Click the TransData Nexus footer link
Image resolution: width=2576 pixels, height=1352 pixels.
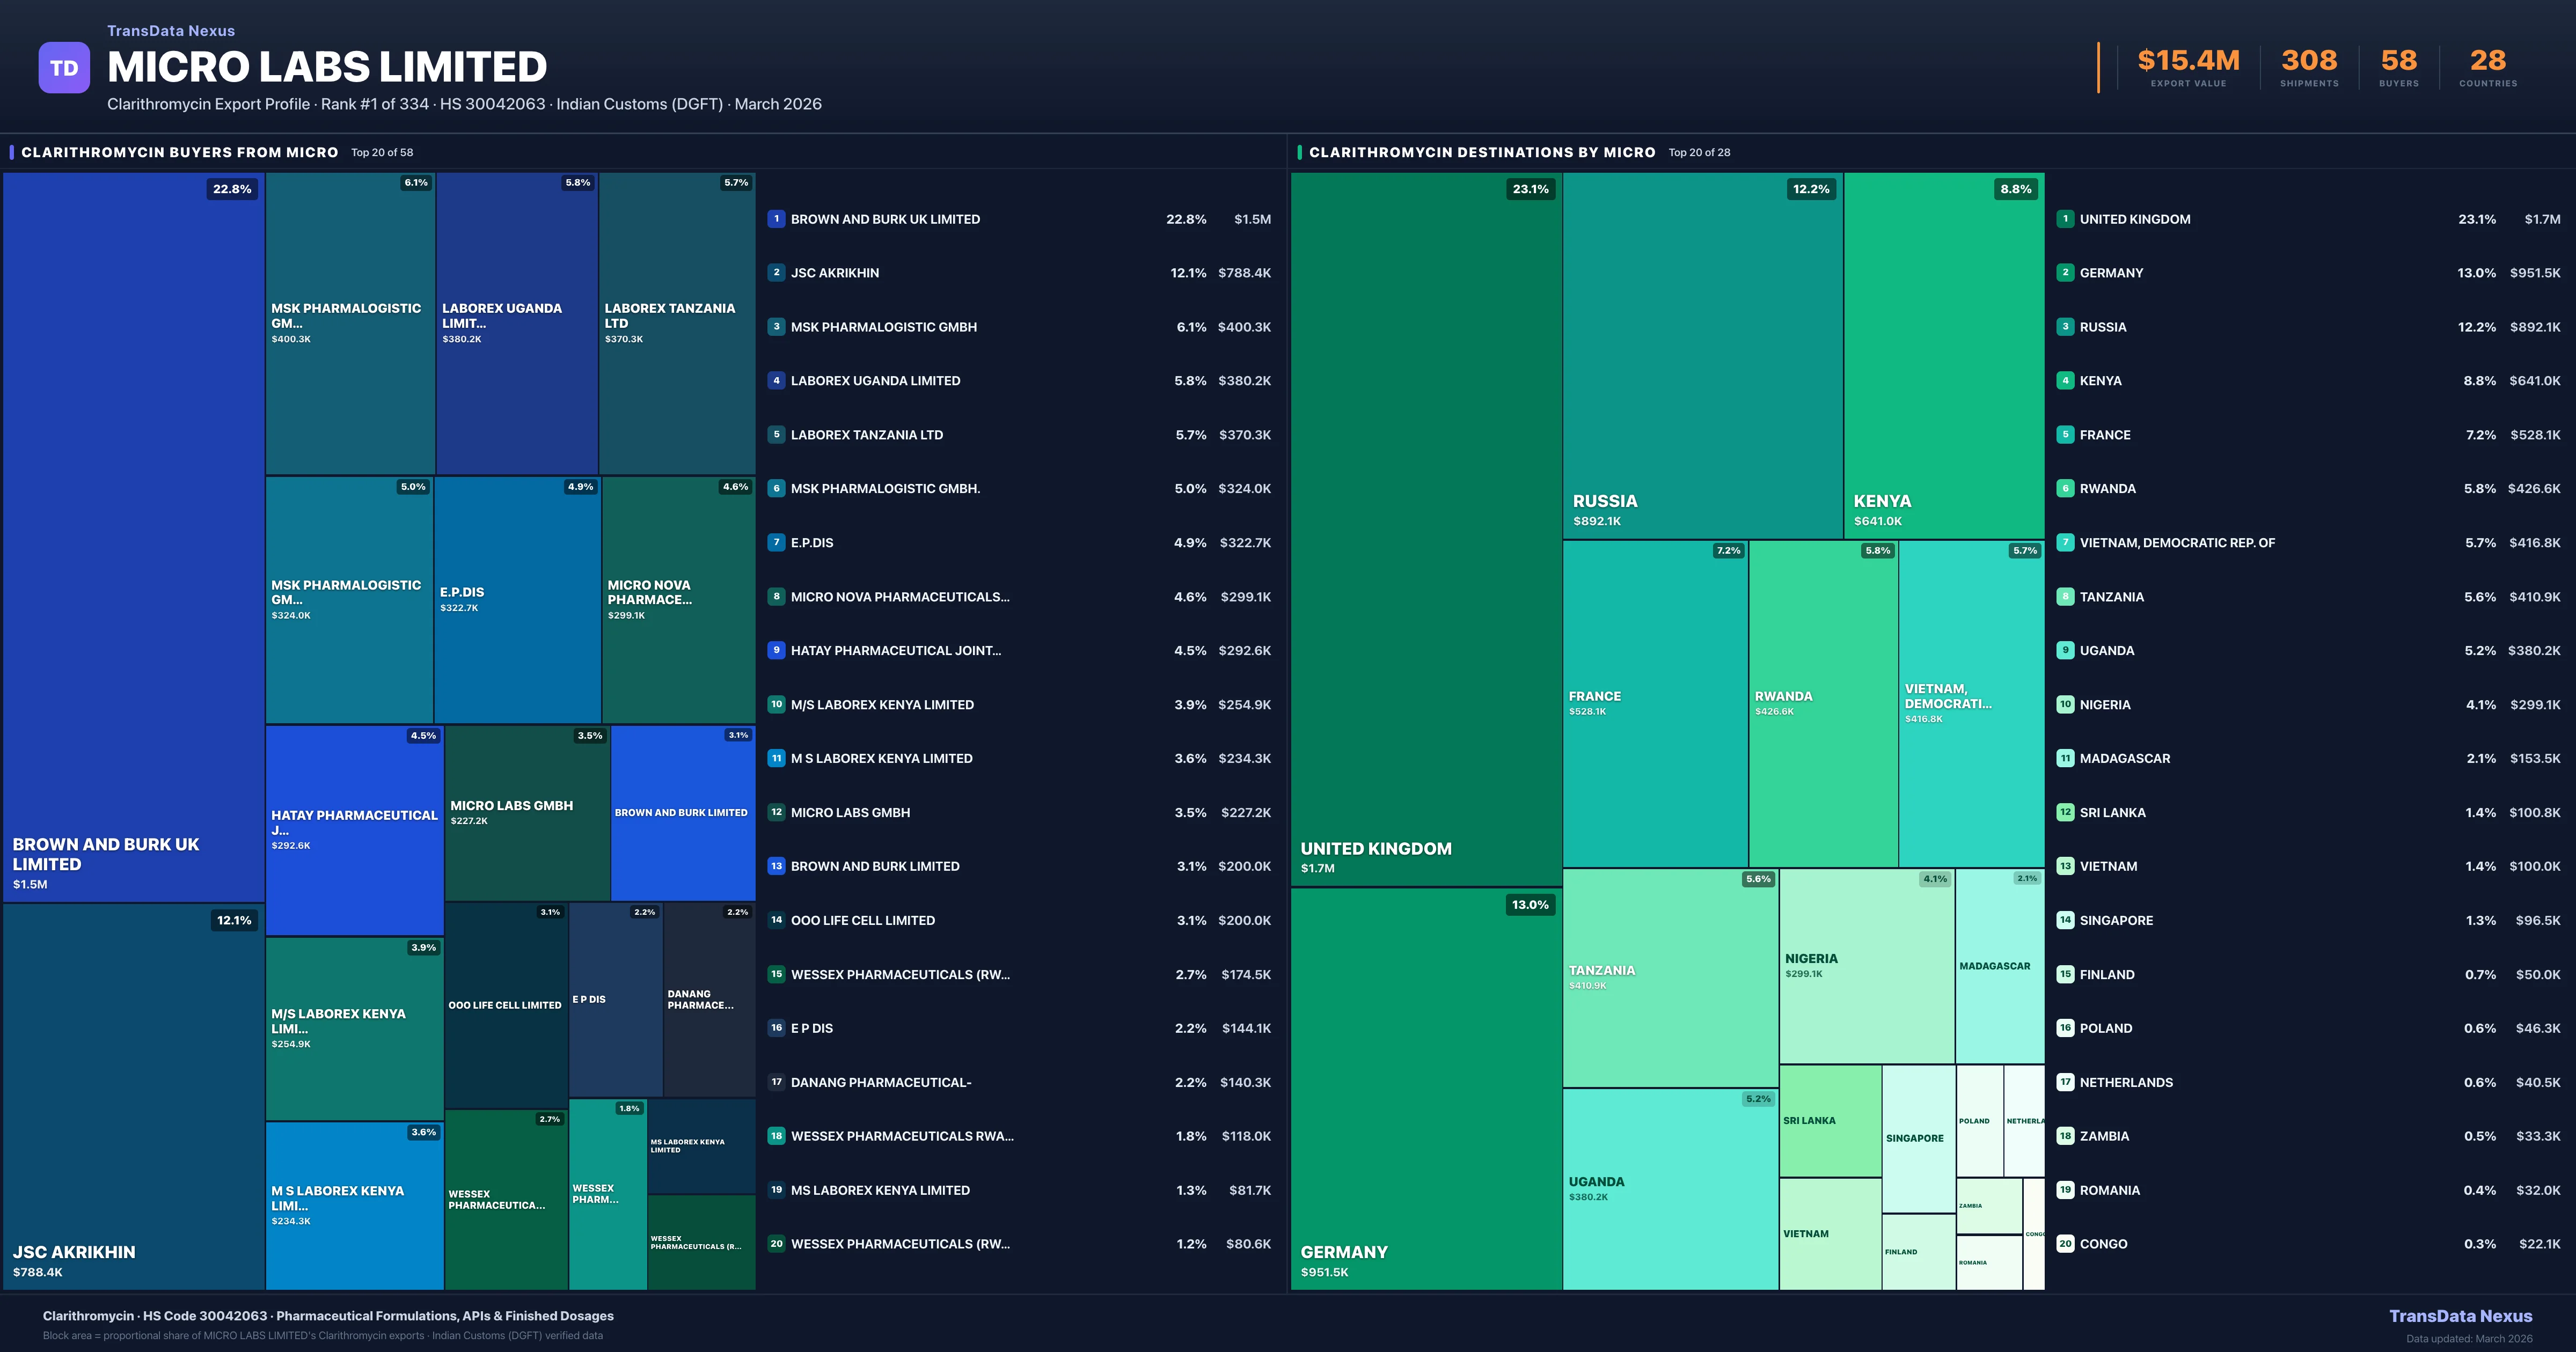coord(2460,1316)
